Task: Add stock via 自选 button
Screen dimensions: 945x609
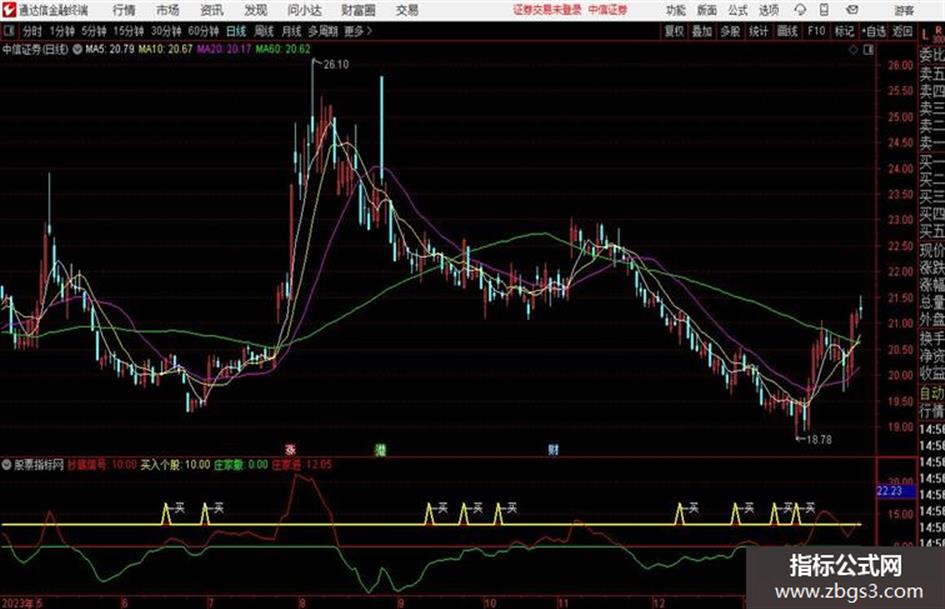Action: pyautogui.click(x=874, y=31)
